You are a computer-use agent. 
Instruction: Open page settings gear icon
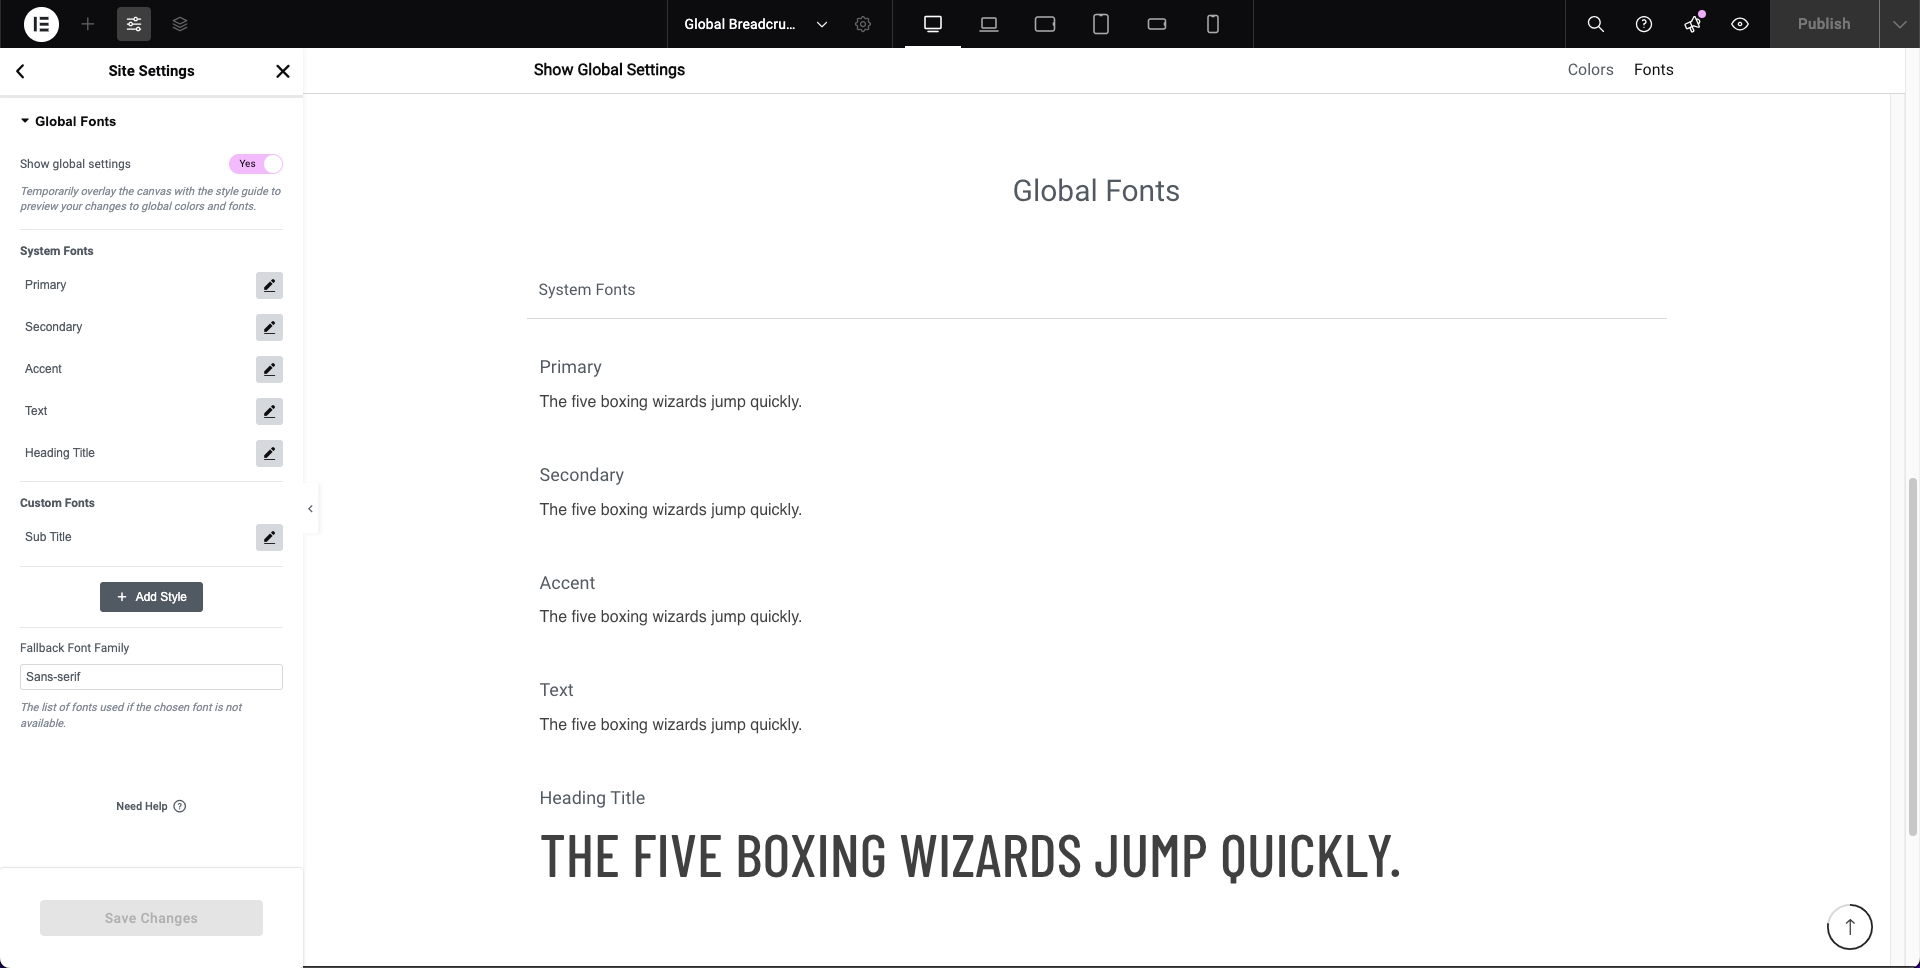[x=863, y=24]
